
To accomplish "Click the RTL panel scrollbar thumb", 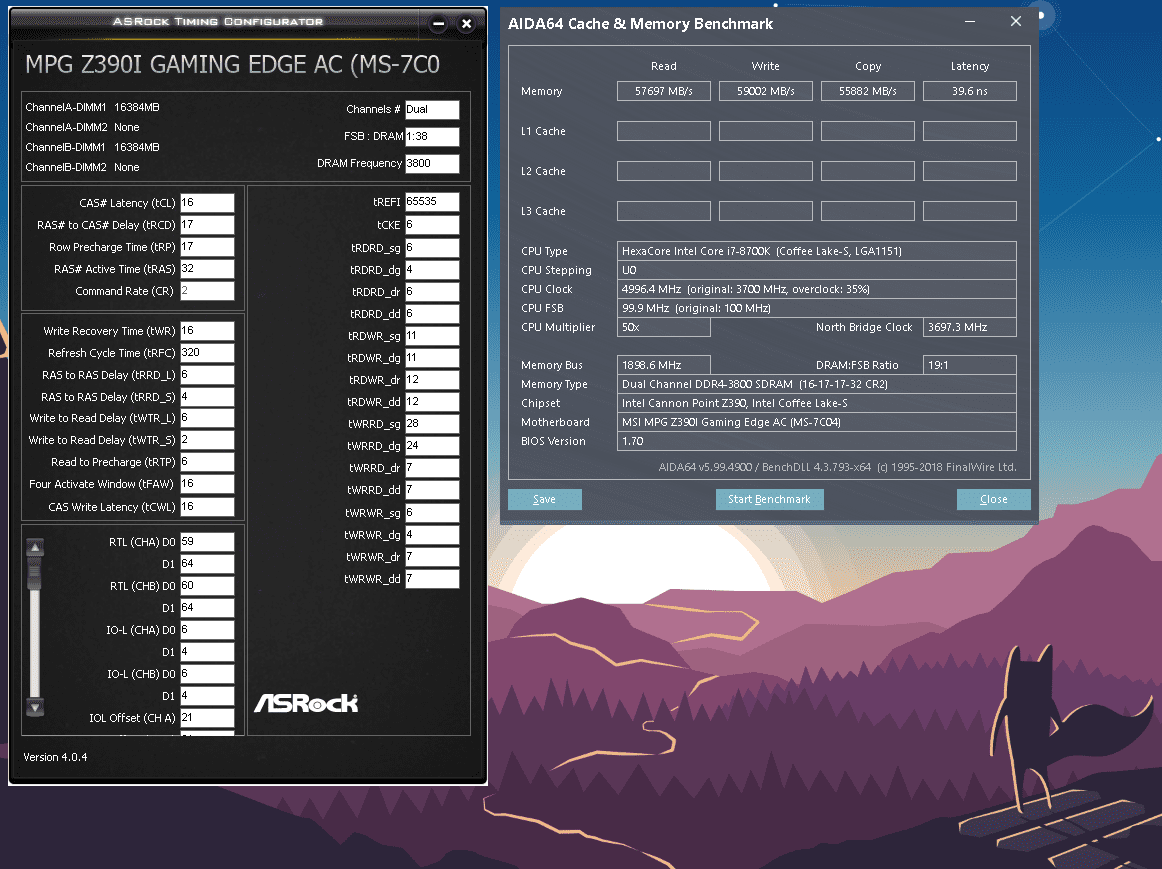I will pos(35,574).
